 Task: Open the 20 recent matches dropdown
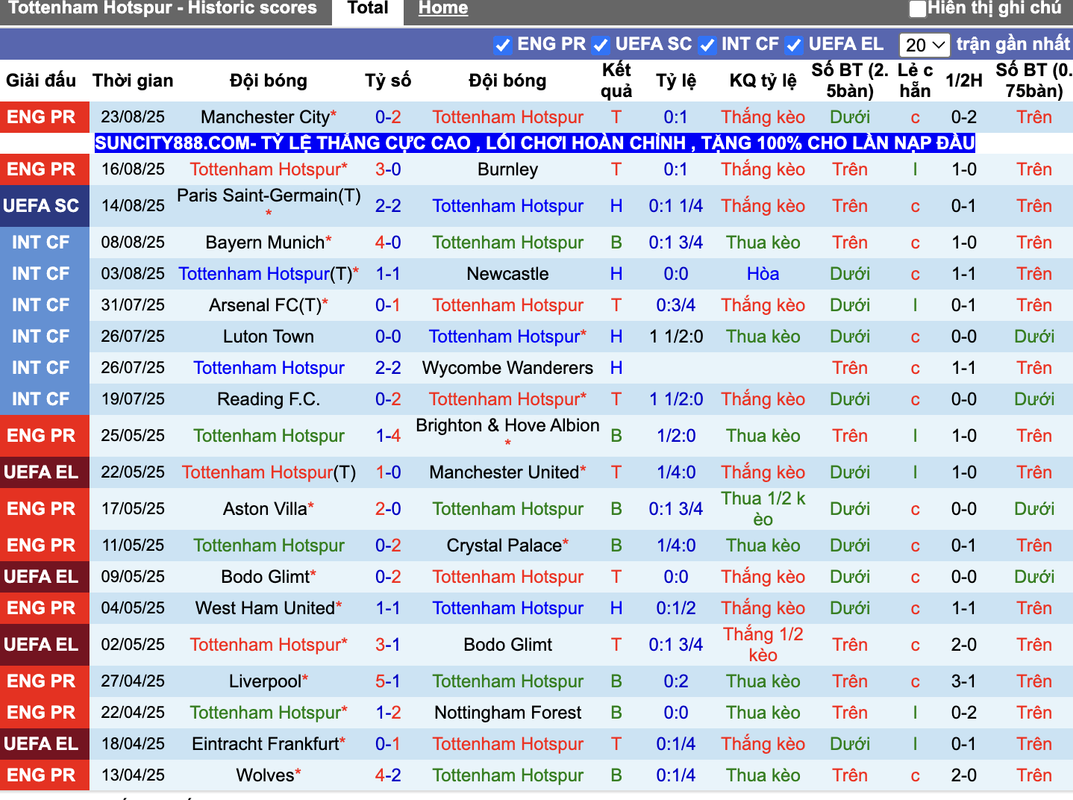(925, 45)
